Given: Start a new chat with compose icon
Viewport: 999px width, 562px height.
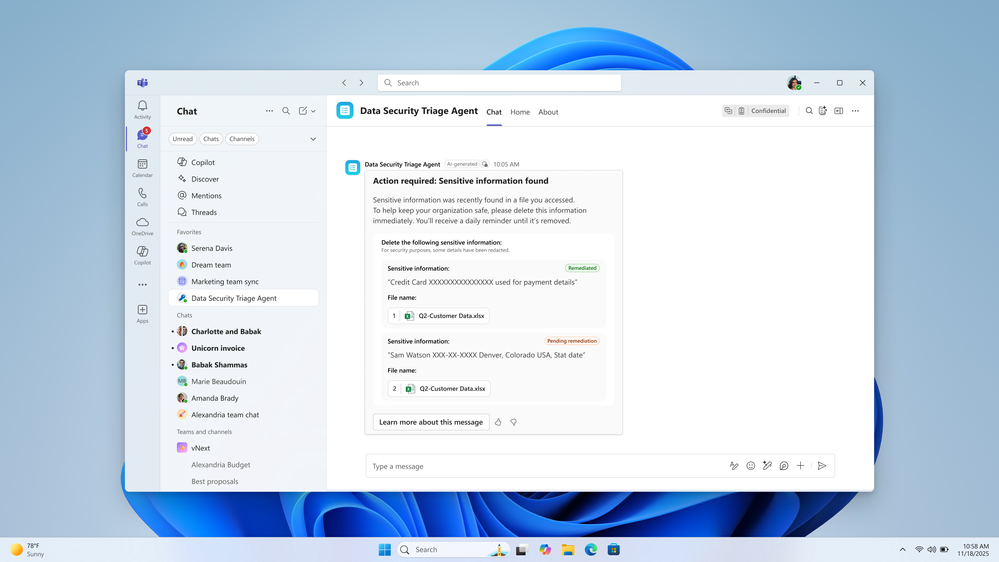Looking at the screenshot, I should [x=303, y=111].
